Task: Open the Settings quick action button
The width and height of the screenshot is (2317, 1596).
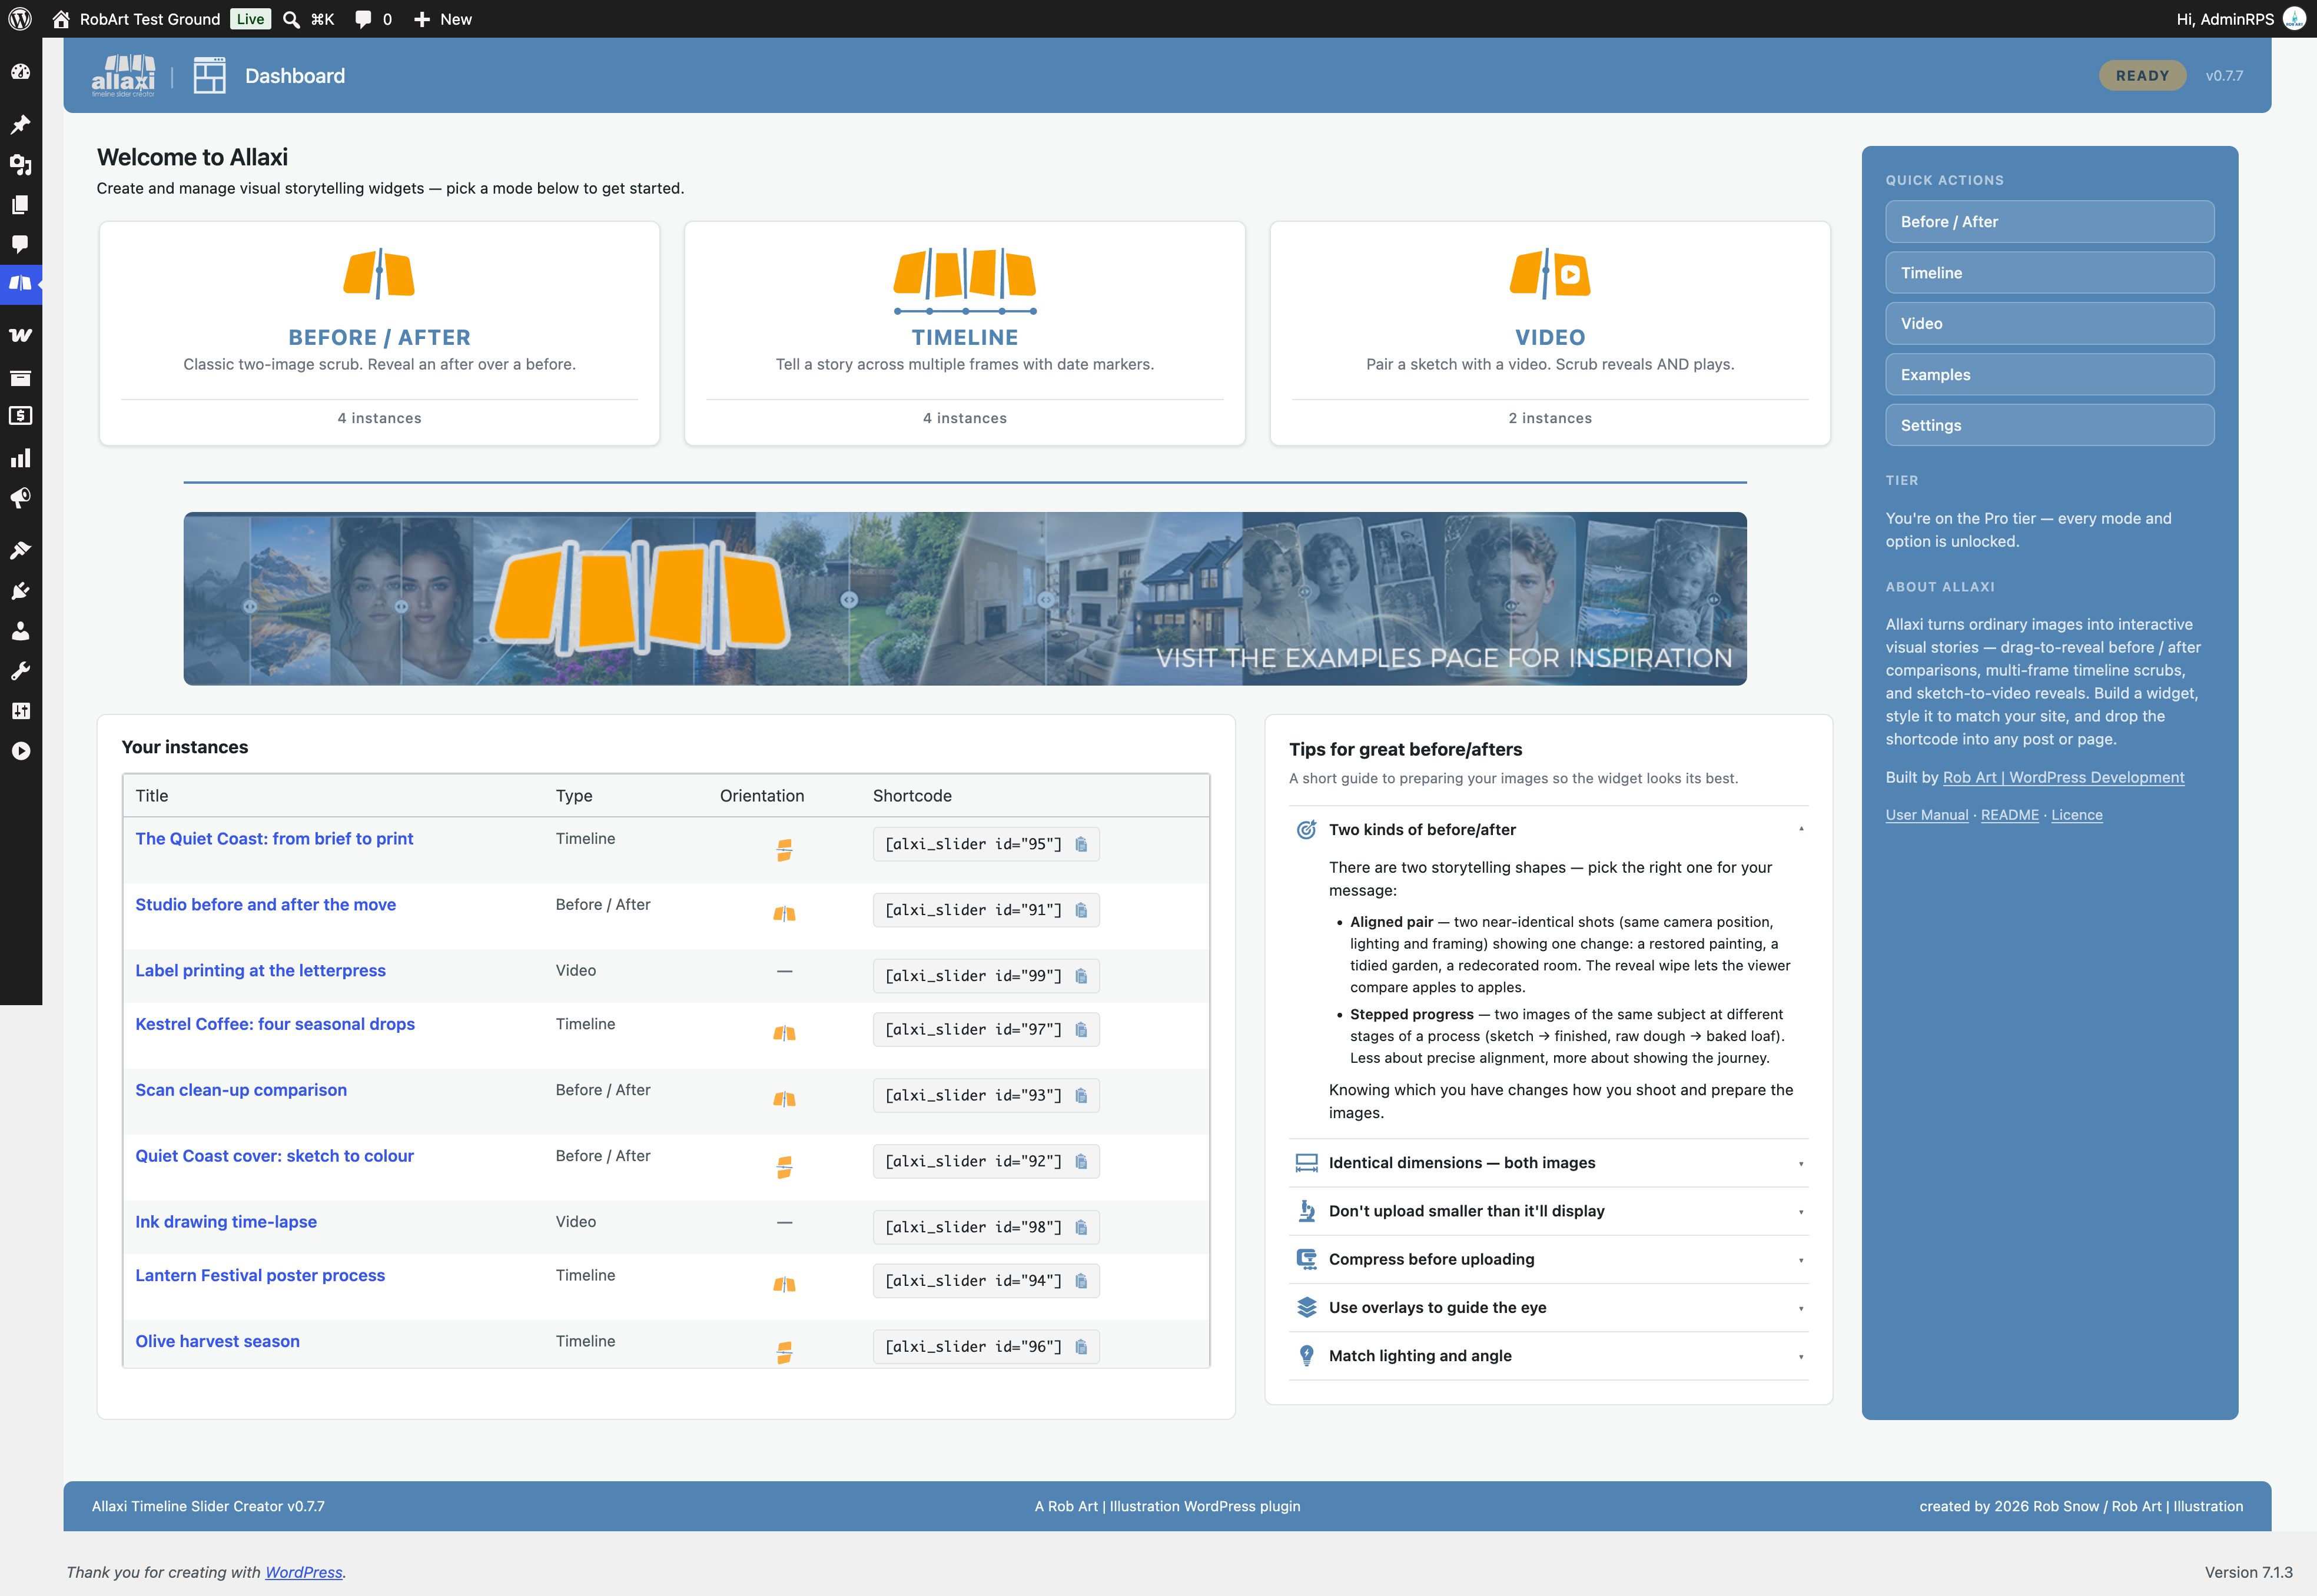Action: tap(2049, 426)
